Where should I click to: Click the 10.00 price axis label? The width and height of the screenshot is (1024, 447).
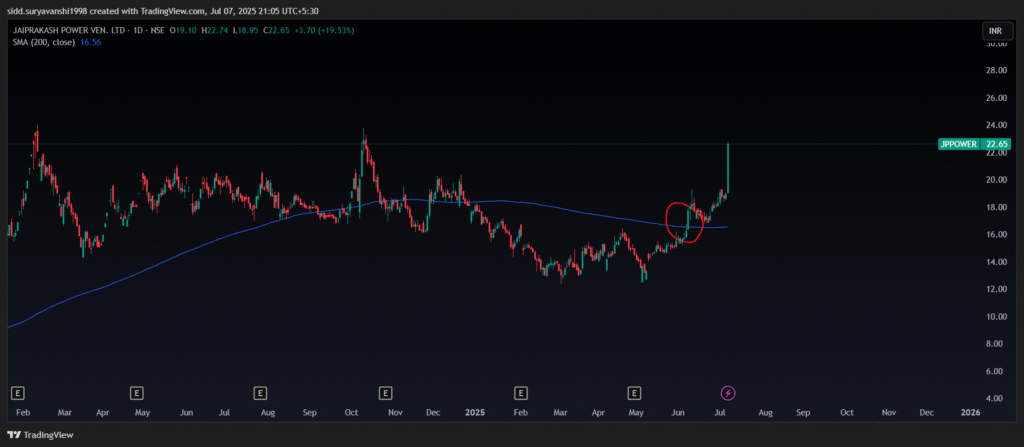[995, 316]
